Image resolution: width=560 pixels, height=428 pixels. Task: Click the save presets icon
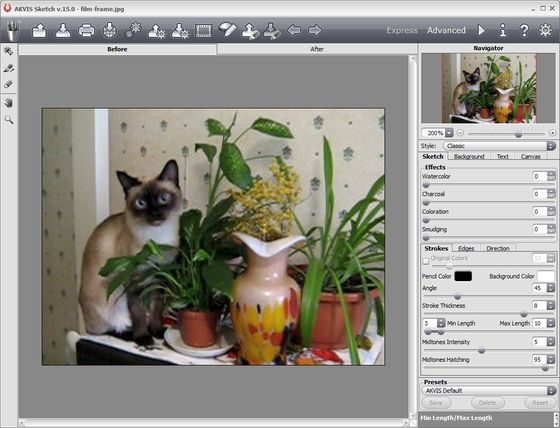180,31
